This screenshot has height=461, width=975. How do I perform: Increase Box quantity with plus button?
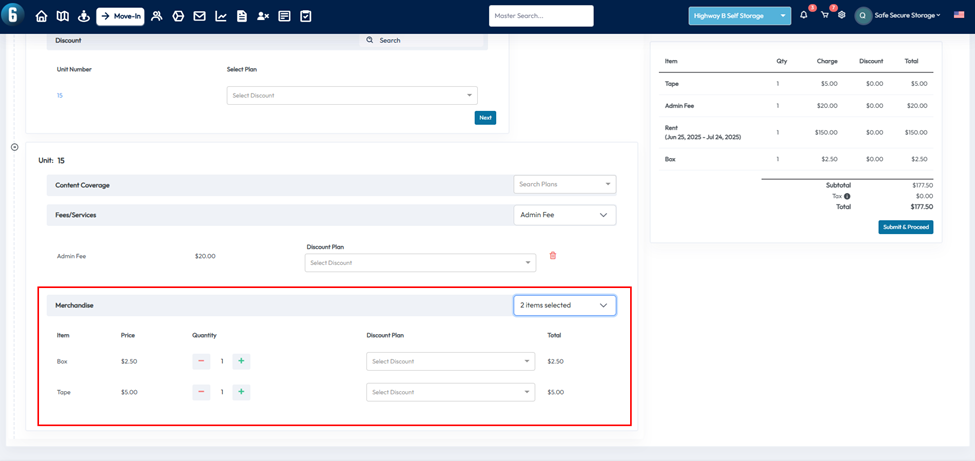[x=241, y=361]
